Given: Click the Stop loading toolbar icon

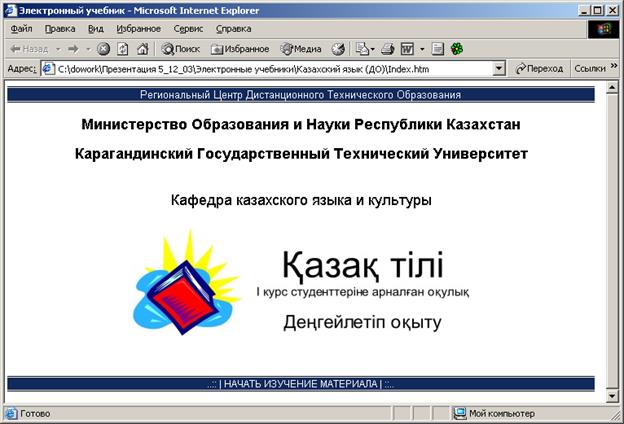Looking at the screenshot, I should point(103,48).
